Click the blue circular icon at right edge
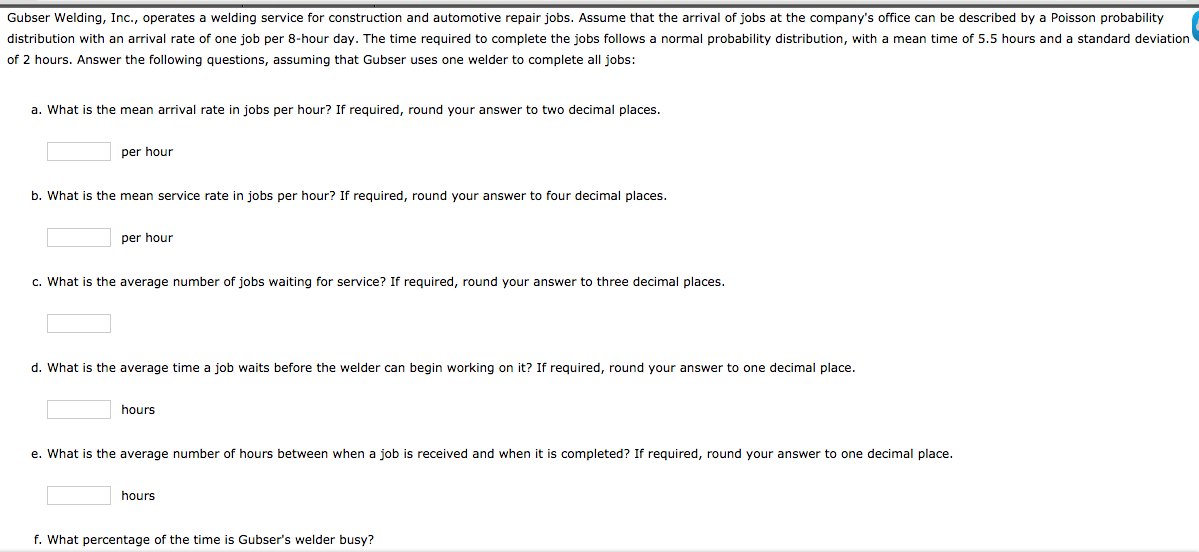1199x552 pixels. click(x=1193, y=36)
